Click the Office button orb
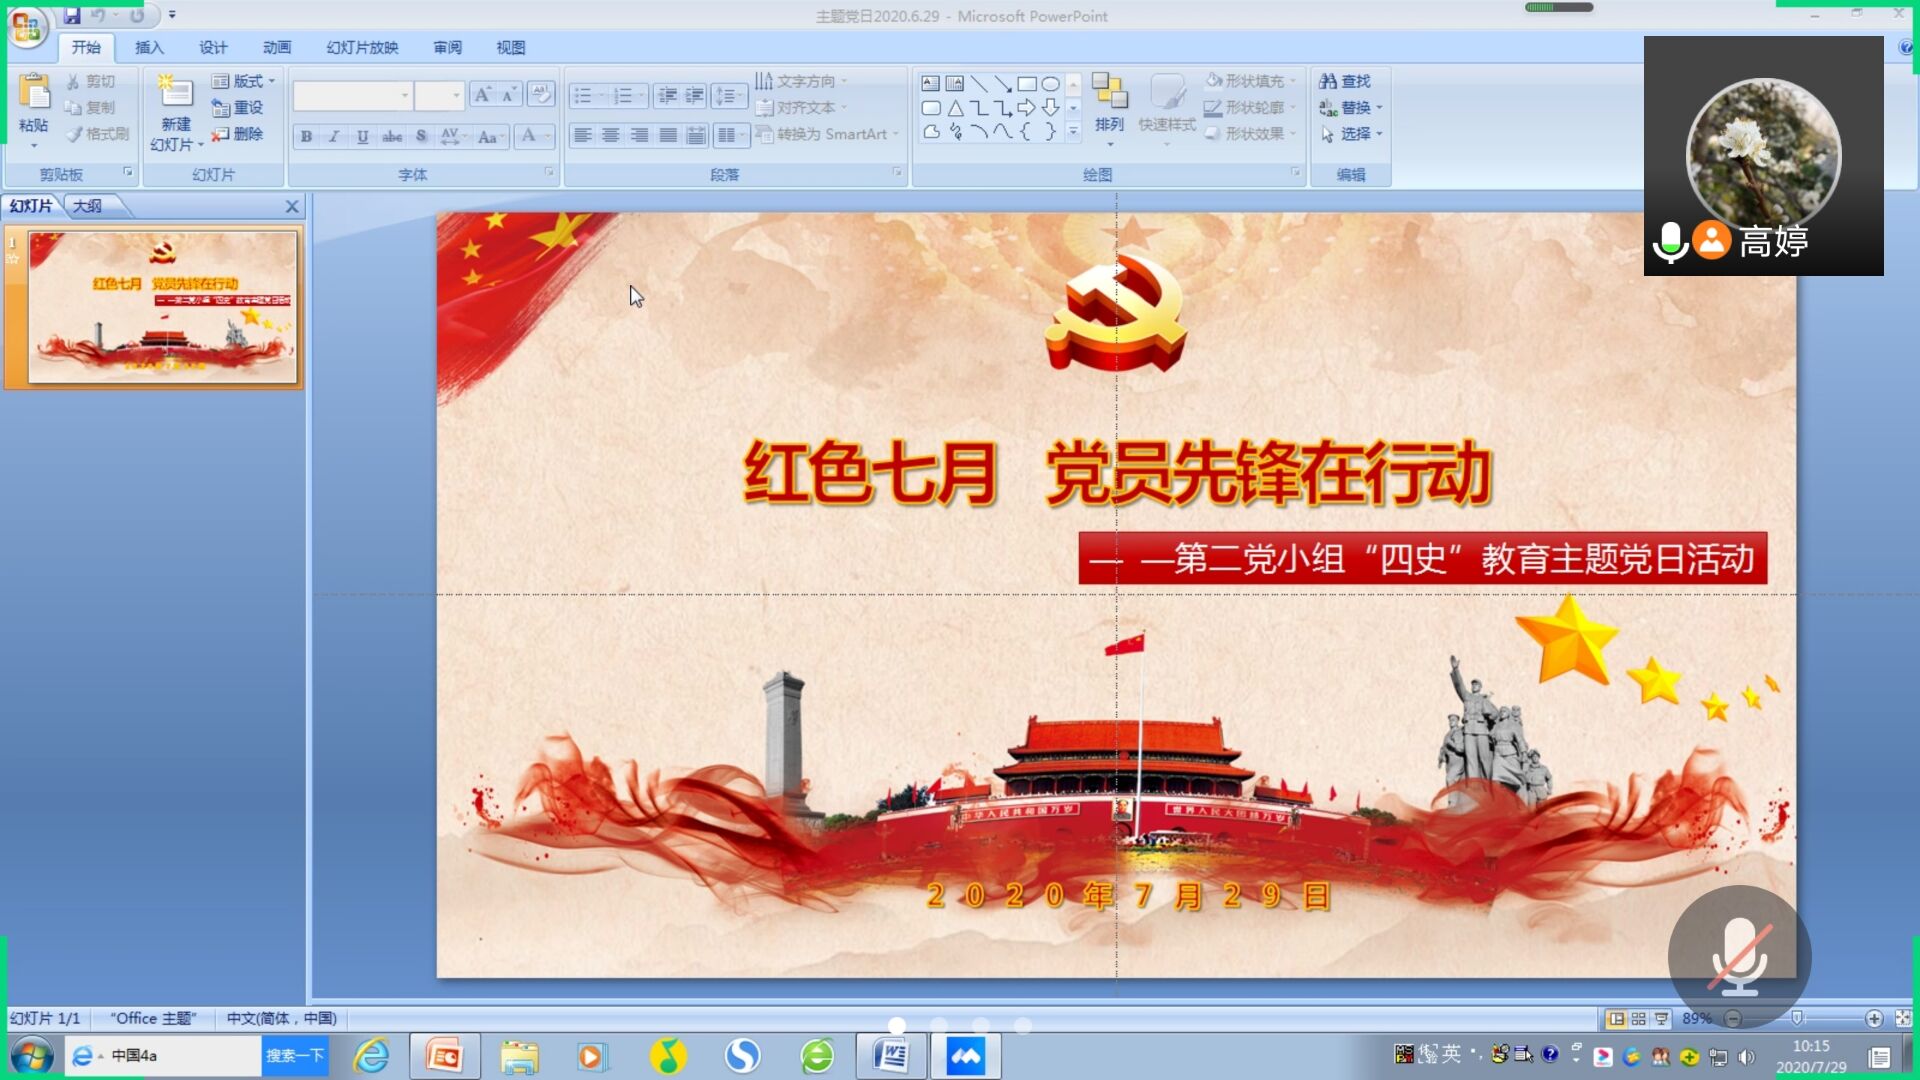This screenshot has height=1080, width=1920. tap(26, 26)
